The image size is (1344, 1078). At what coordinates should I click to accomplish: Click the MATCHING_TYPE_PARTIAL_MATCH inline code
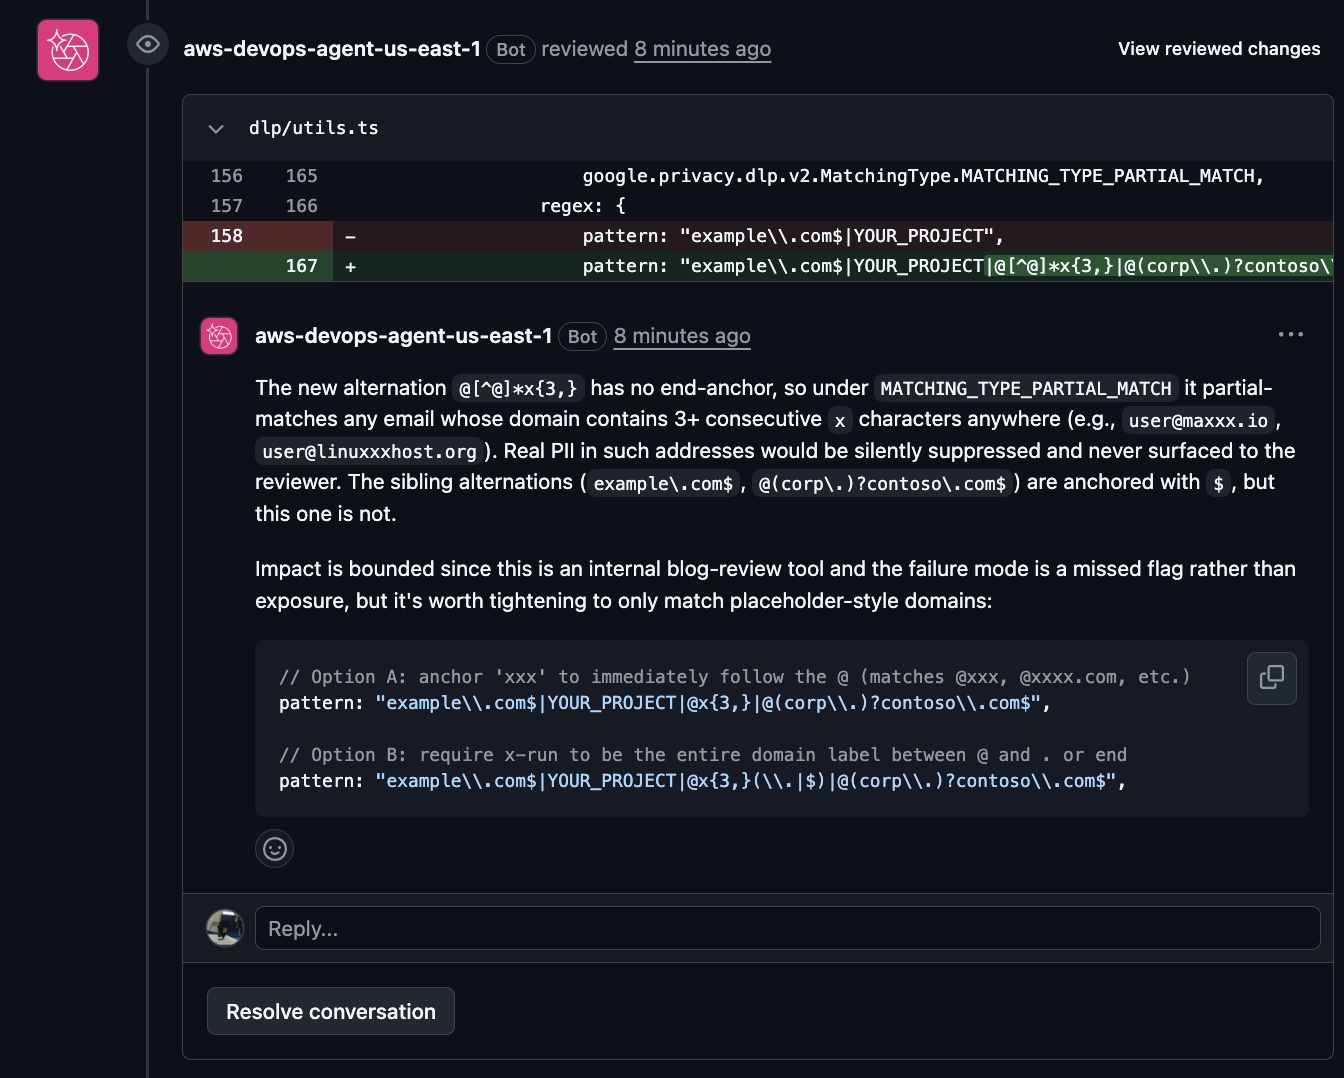1026,388
